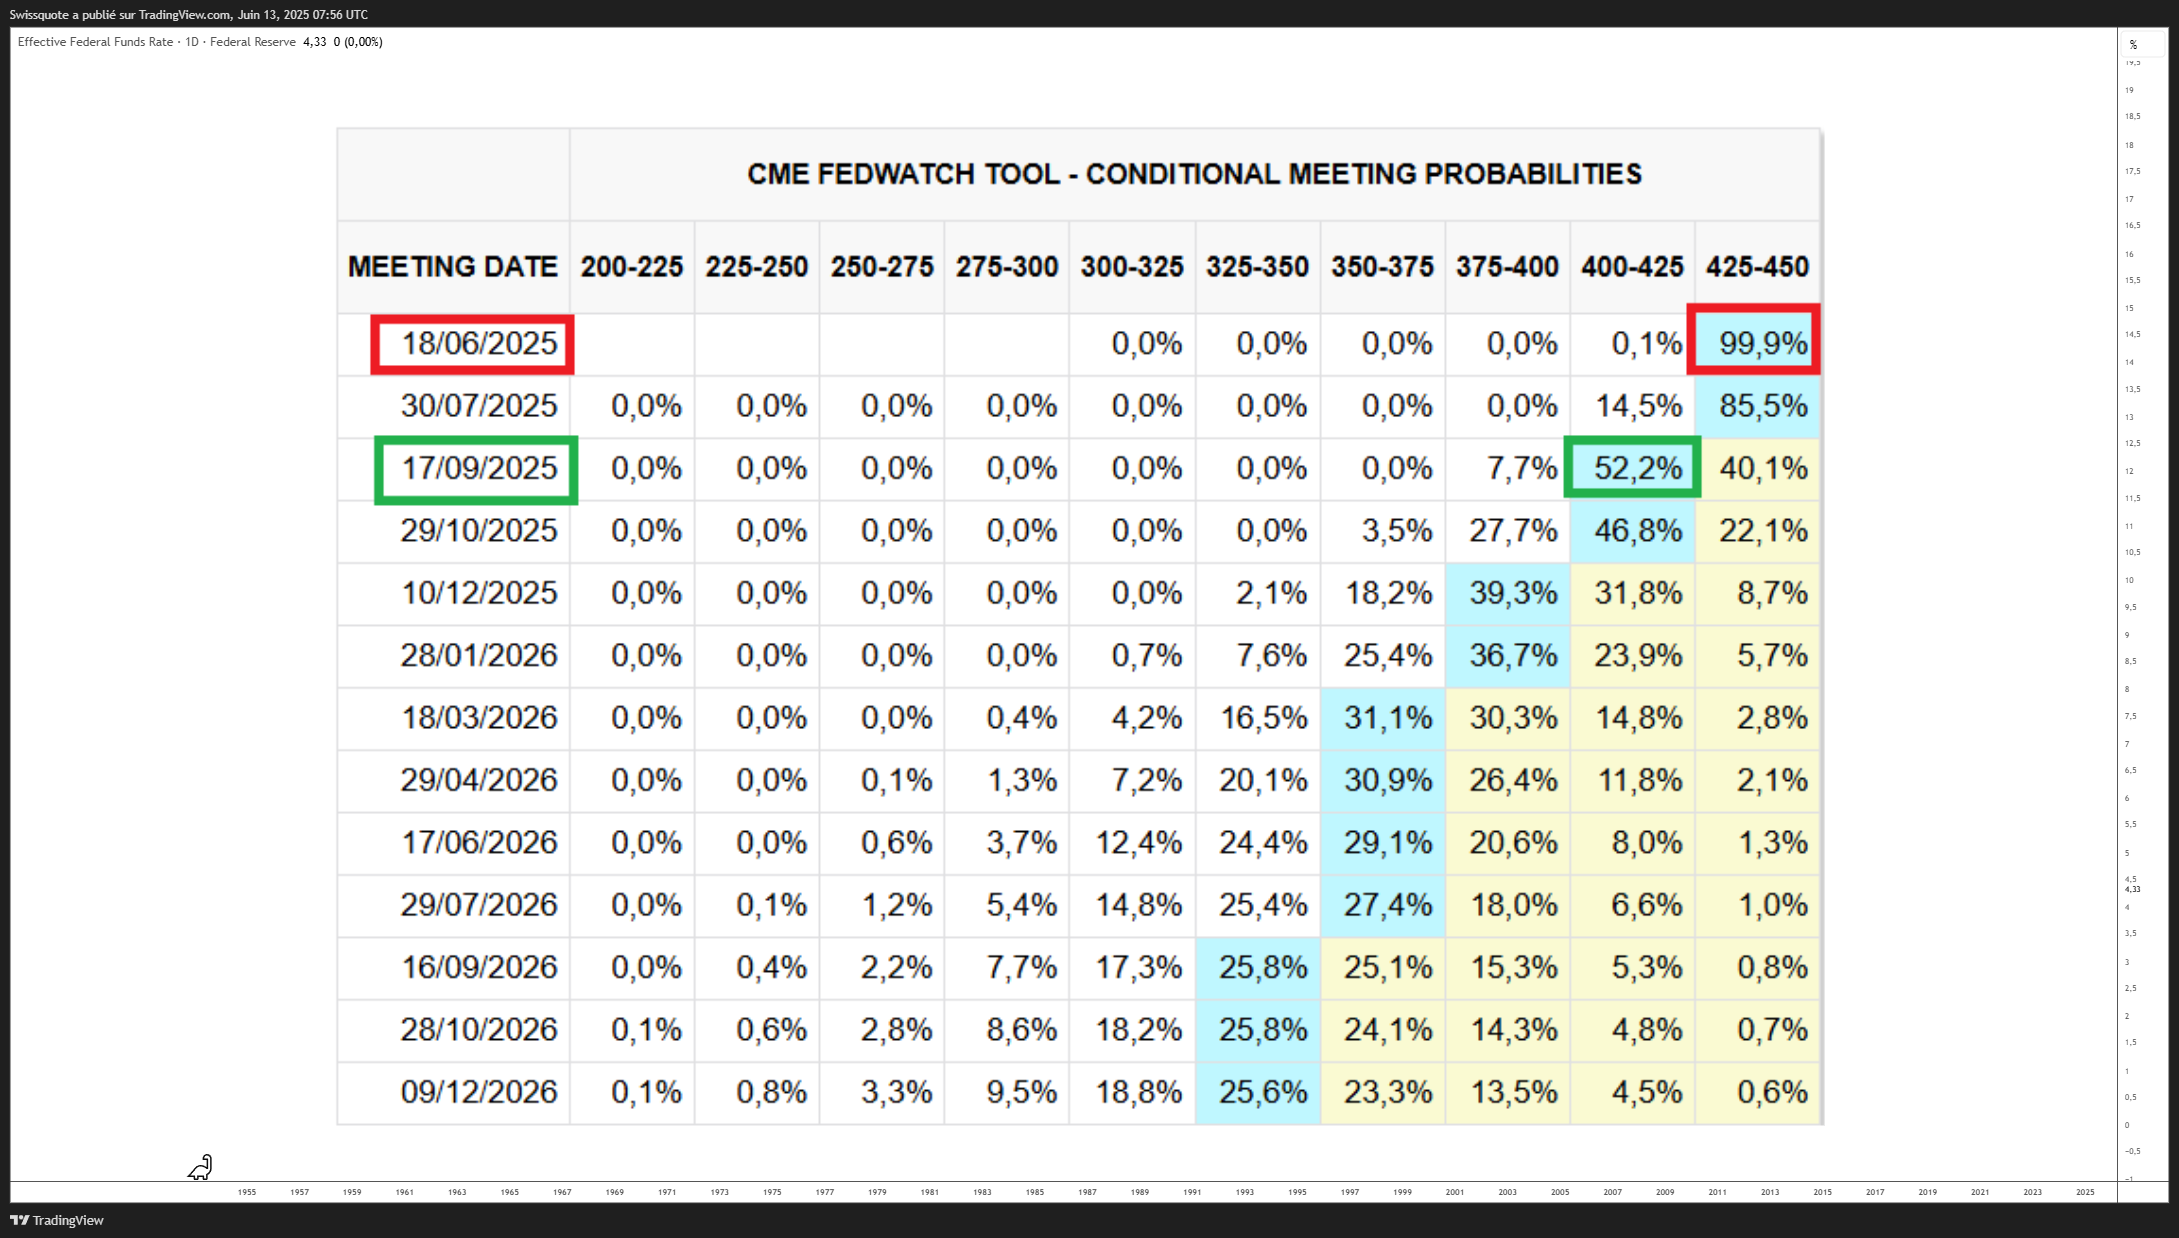Screen dimensions: 2179x1238
Task: Click the 350-375 column header
Action: [1382, 267]
